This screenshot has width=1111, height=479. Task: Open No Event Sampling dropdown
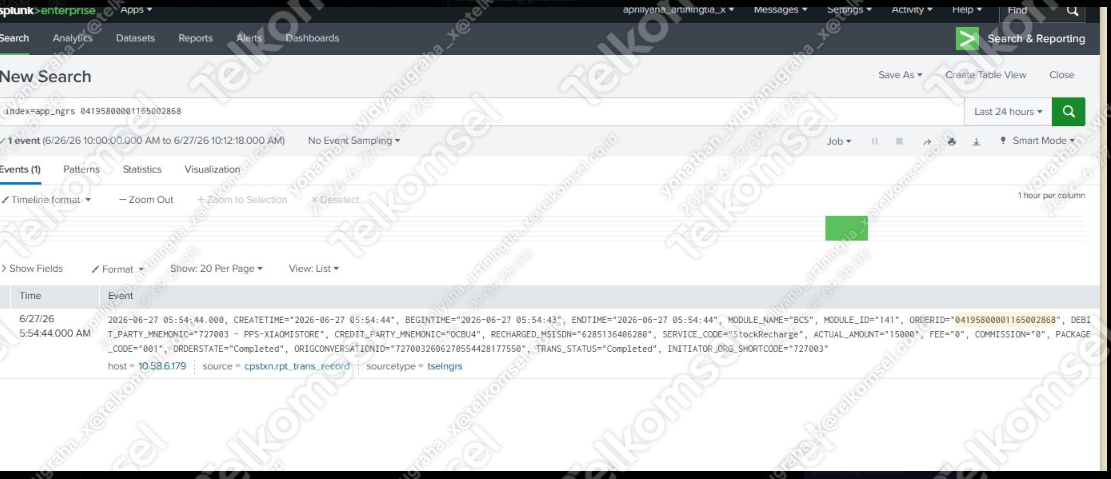(354, 141)
